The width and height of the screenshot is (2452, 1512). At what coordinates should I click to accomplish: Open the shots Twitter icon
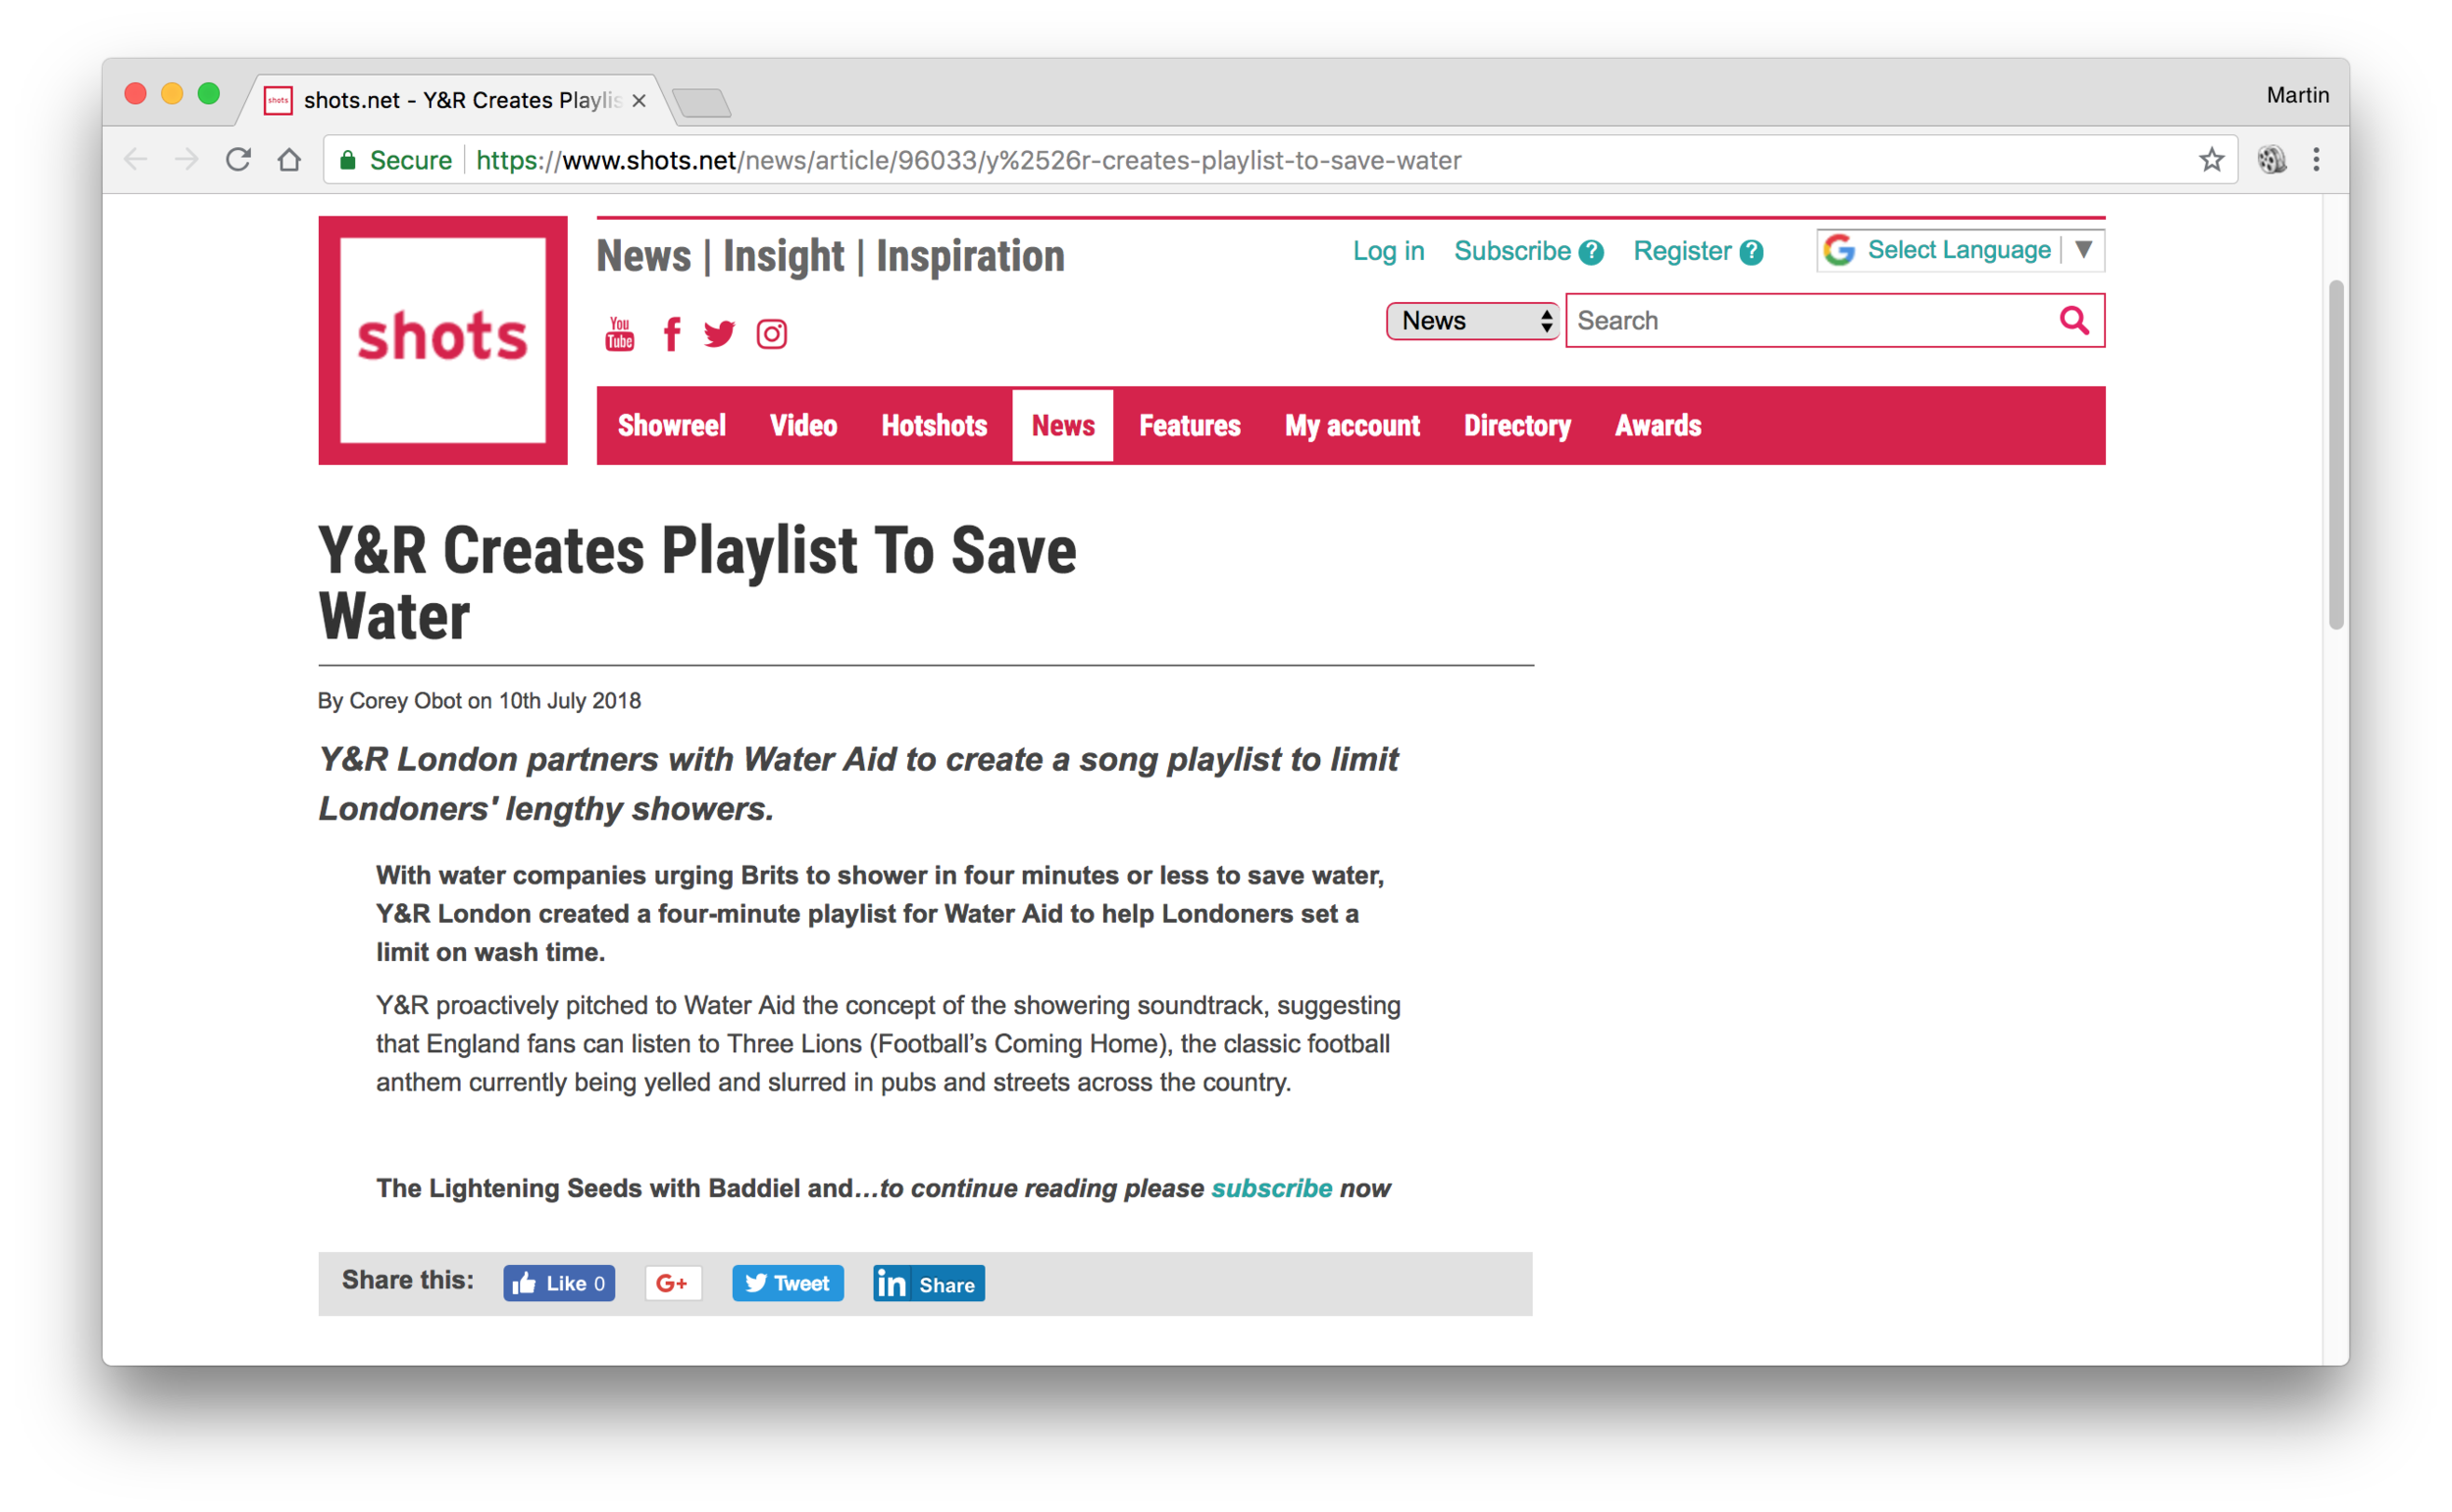pos(719,334)
